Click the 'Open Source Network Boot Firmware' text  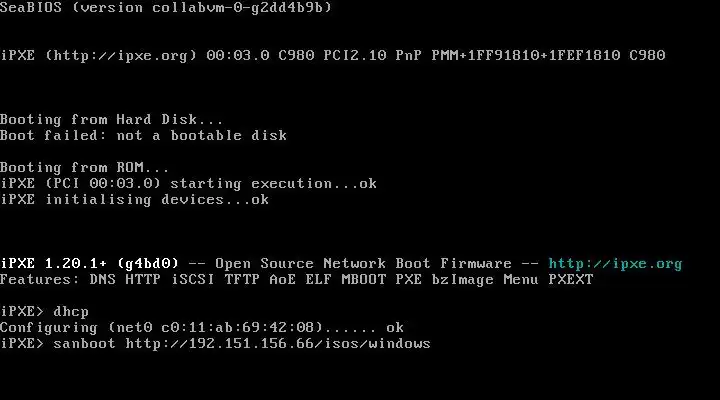click(363, 264)
